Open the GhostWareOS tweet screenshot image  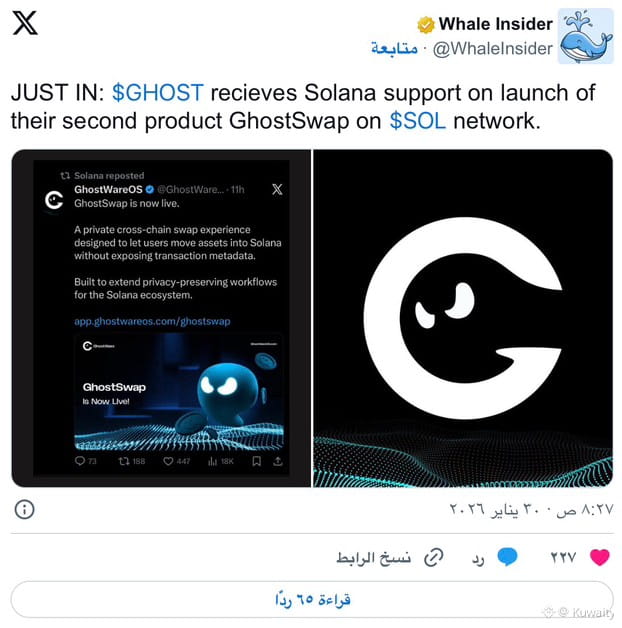[x=161, y=318]
